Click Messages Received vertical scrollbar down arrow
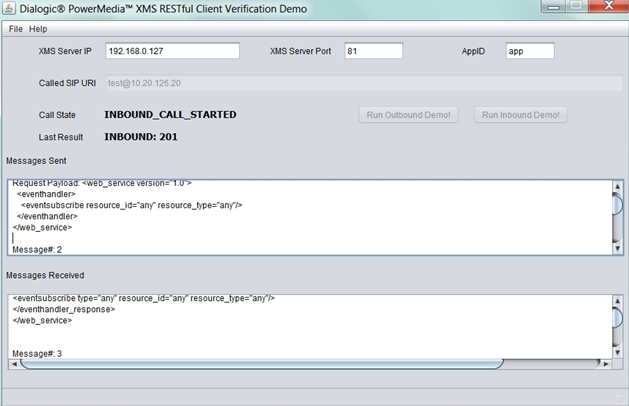 pyautogui.click(x=616, y=350)
